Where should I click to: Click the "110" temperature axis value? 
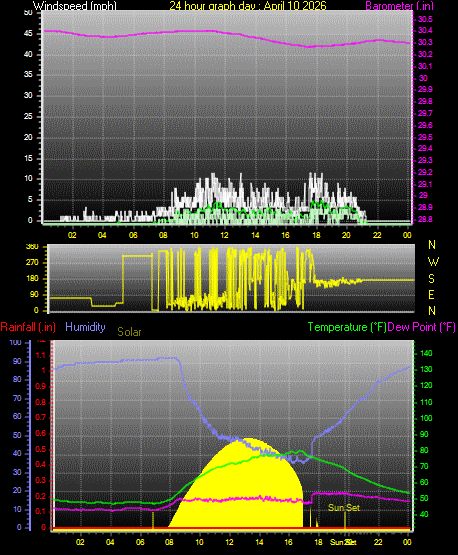coord(426,402)
